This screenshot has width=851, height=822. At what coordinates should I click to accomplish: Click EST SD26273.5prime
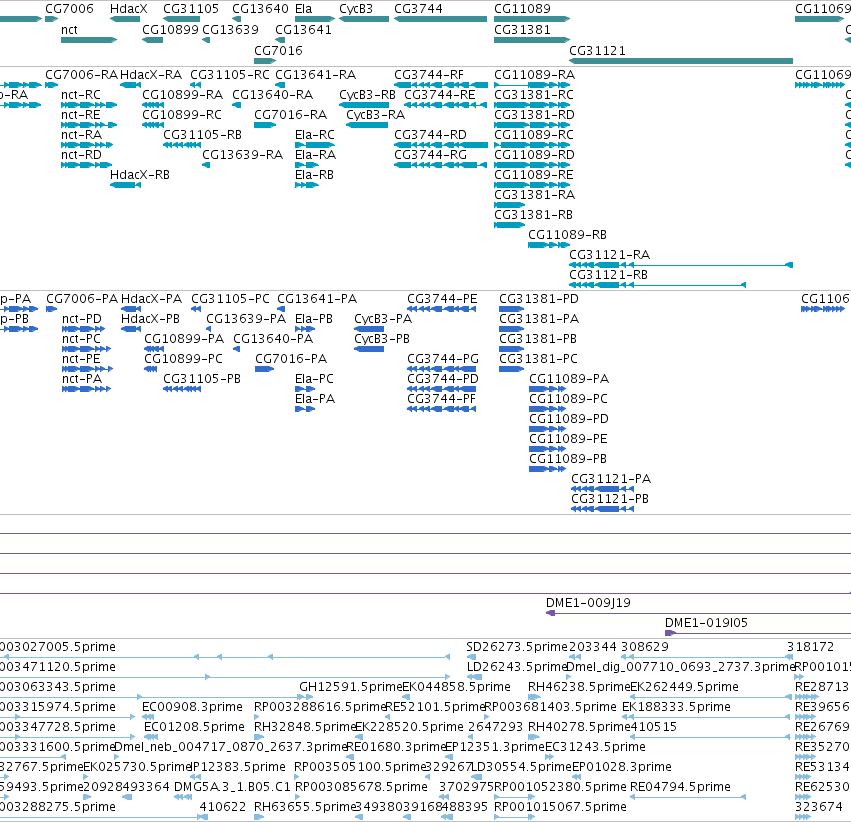471,657
